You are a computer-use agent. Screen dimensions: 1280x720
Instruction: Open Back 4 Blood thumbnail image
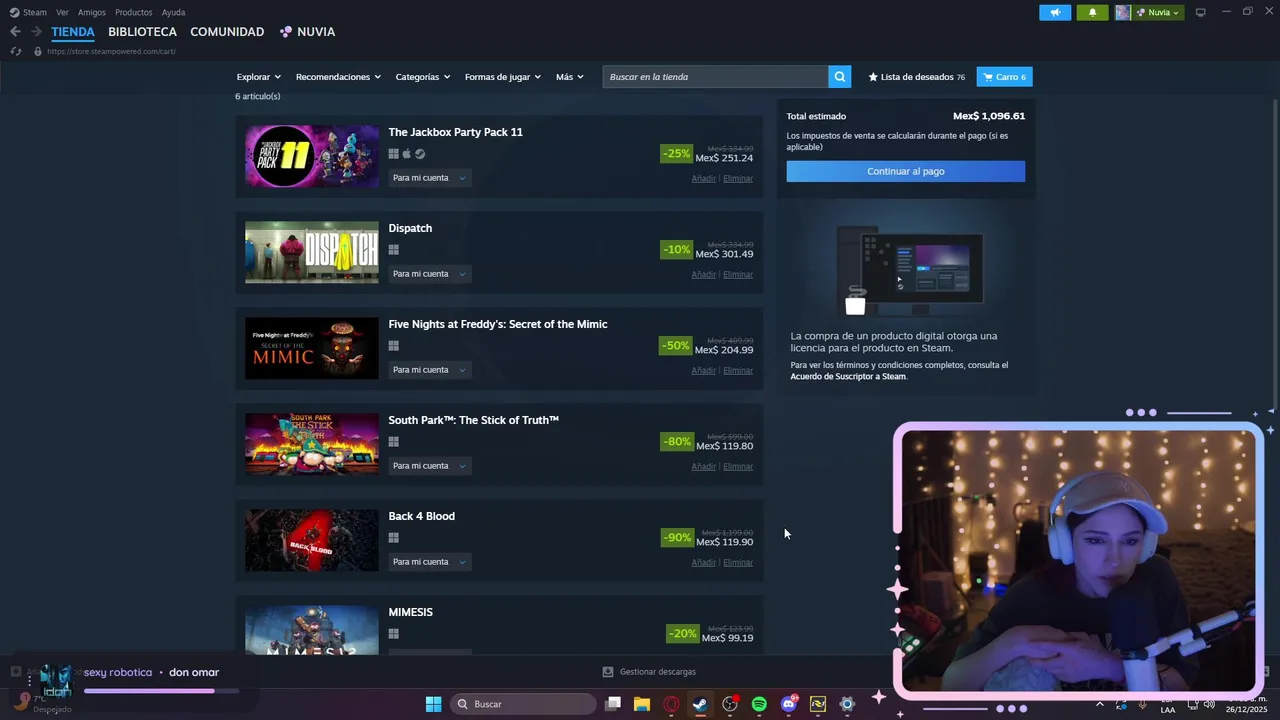312,540
